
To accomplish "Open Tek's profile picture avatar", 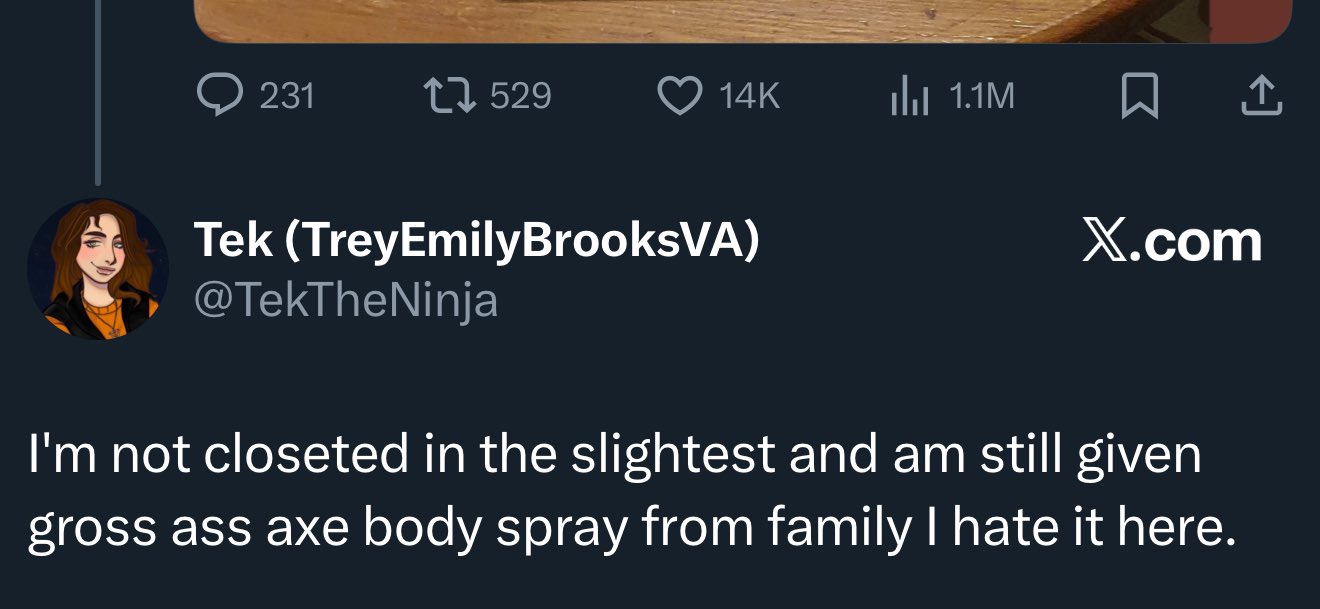I will tap(98, 268).
